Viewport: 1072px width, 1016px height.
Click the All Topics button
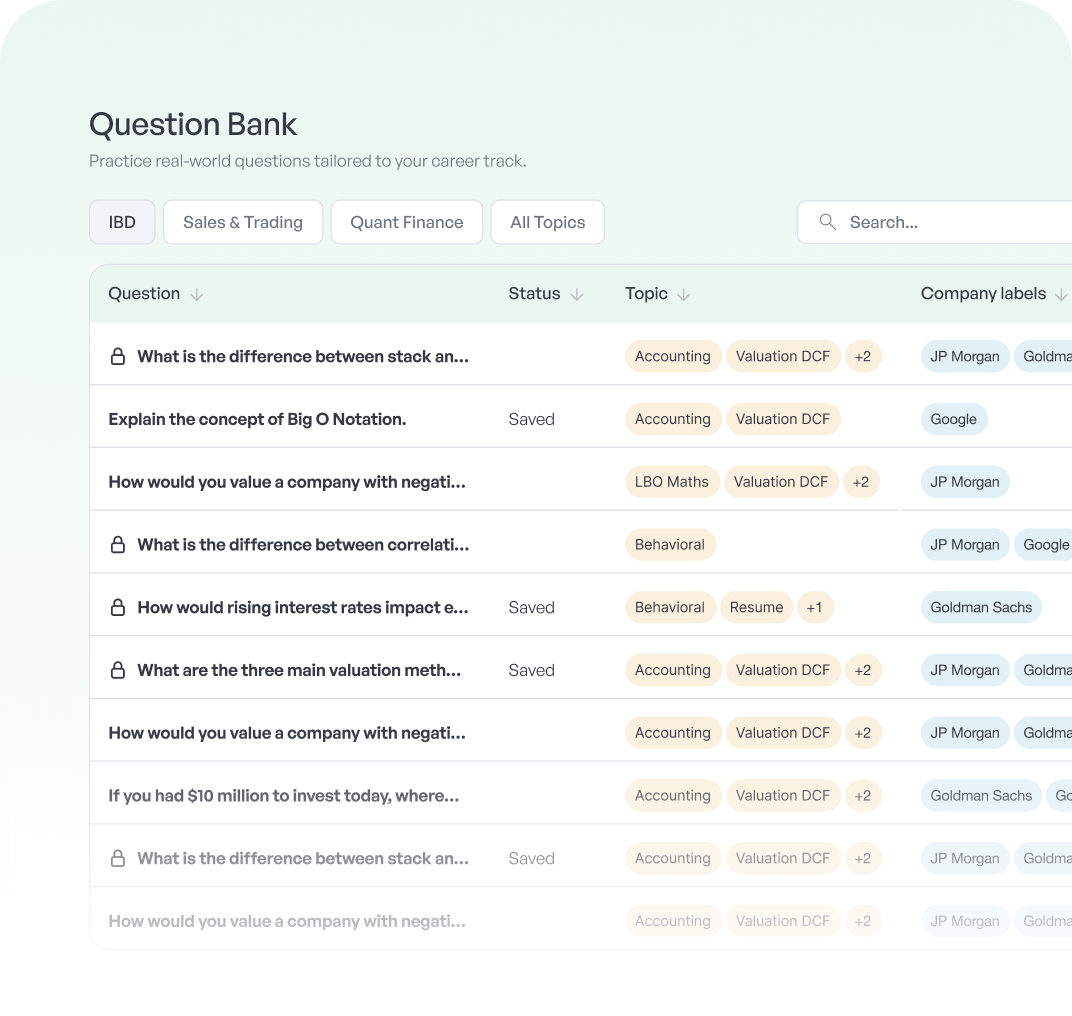point(547,222)
